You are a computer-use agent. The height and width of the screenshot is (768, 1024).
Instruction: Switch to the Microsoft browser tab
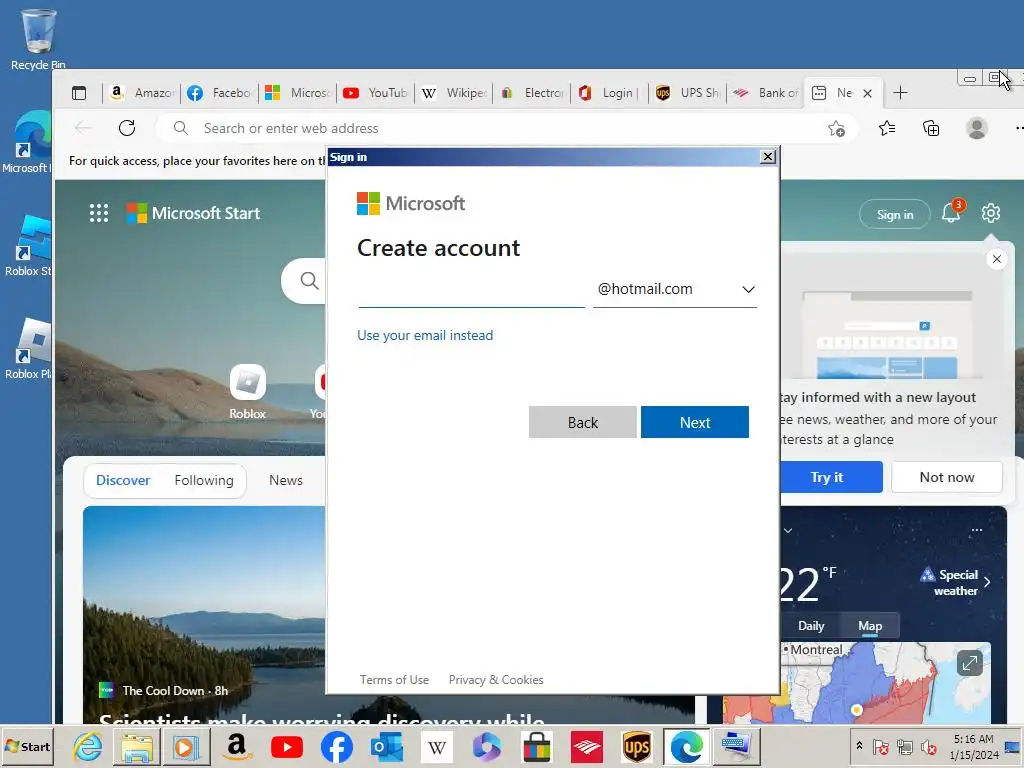[298, 93]
